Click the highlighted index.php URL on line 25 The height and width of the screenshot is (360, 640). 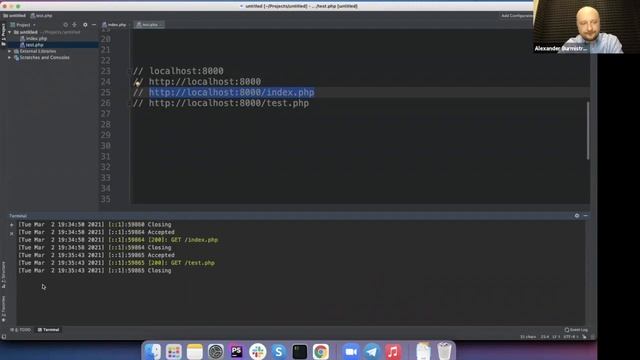tap(231, 93)
